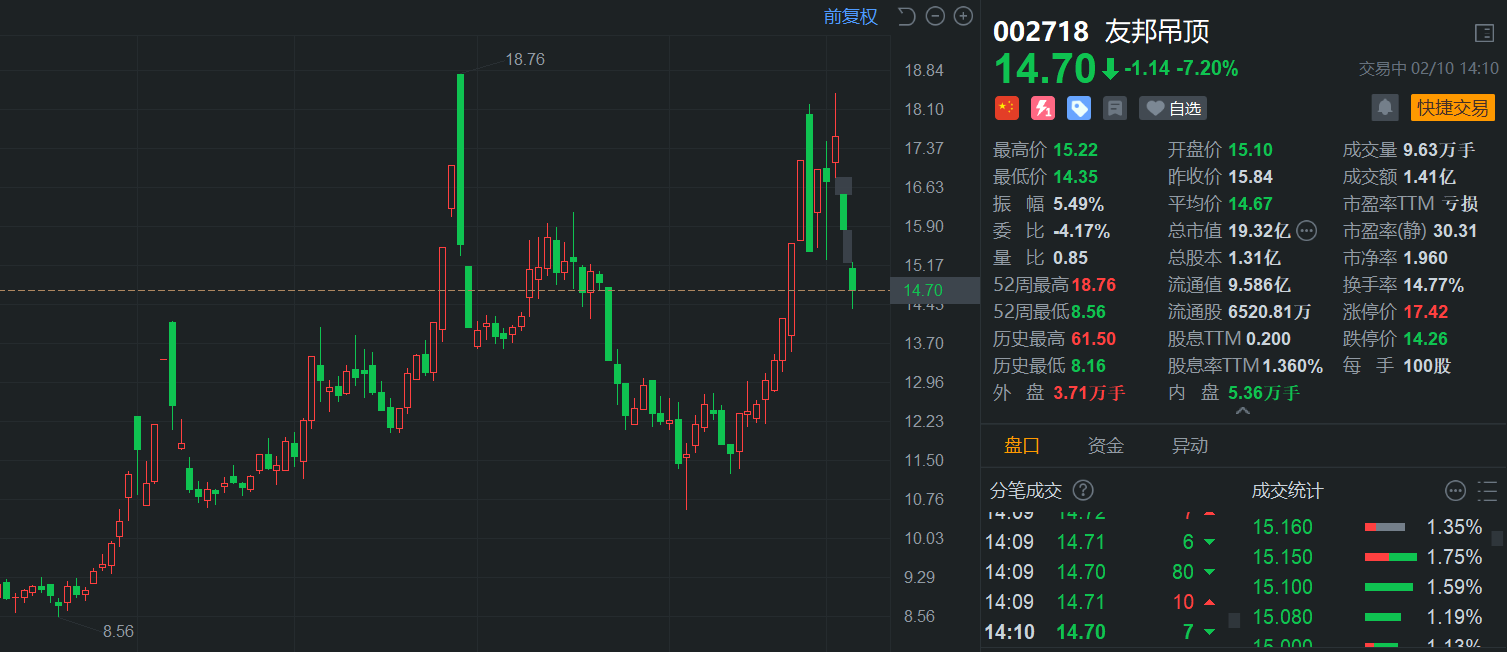The height and width of the screenshot is (652, 1507).
Task: Toggle the side panel layout icon
Action: coord(1485,33)
